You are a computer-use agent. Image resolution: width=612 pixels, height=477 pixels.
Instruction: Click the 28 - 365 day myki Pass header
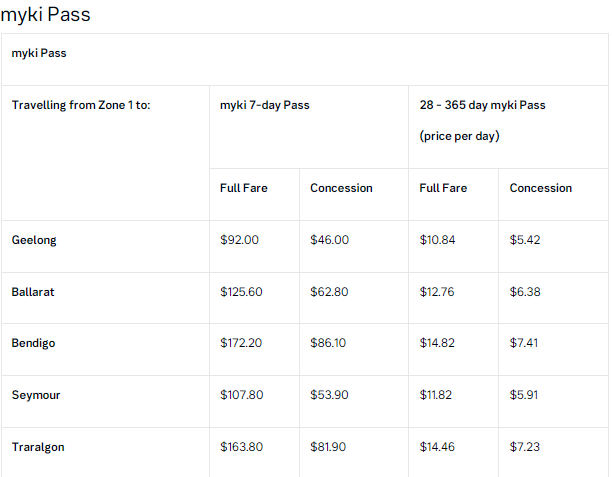tap(482, 105)
